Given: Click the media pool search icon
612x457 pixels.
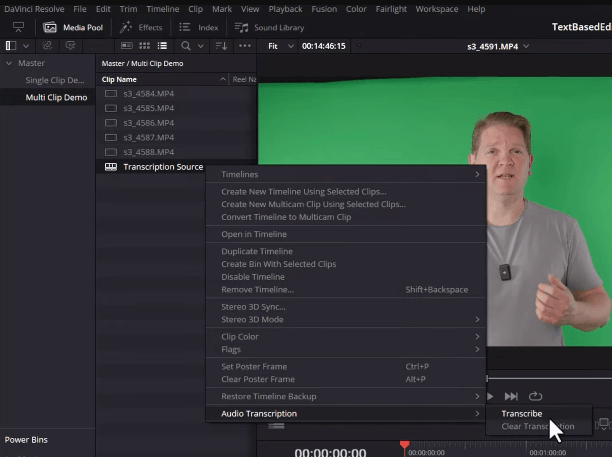Looking at the screenshot, I should [186, 46].
